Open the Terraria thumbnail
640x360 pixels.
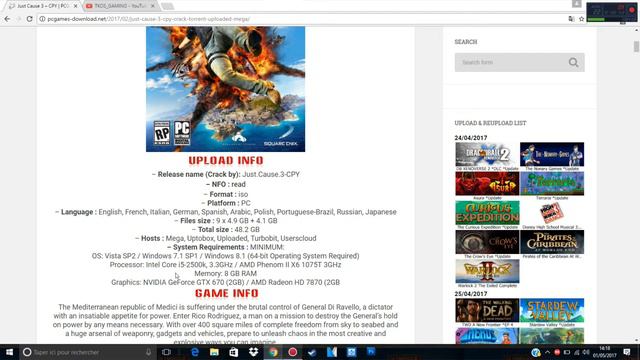click(x=552, y=184)
